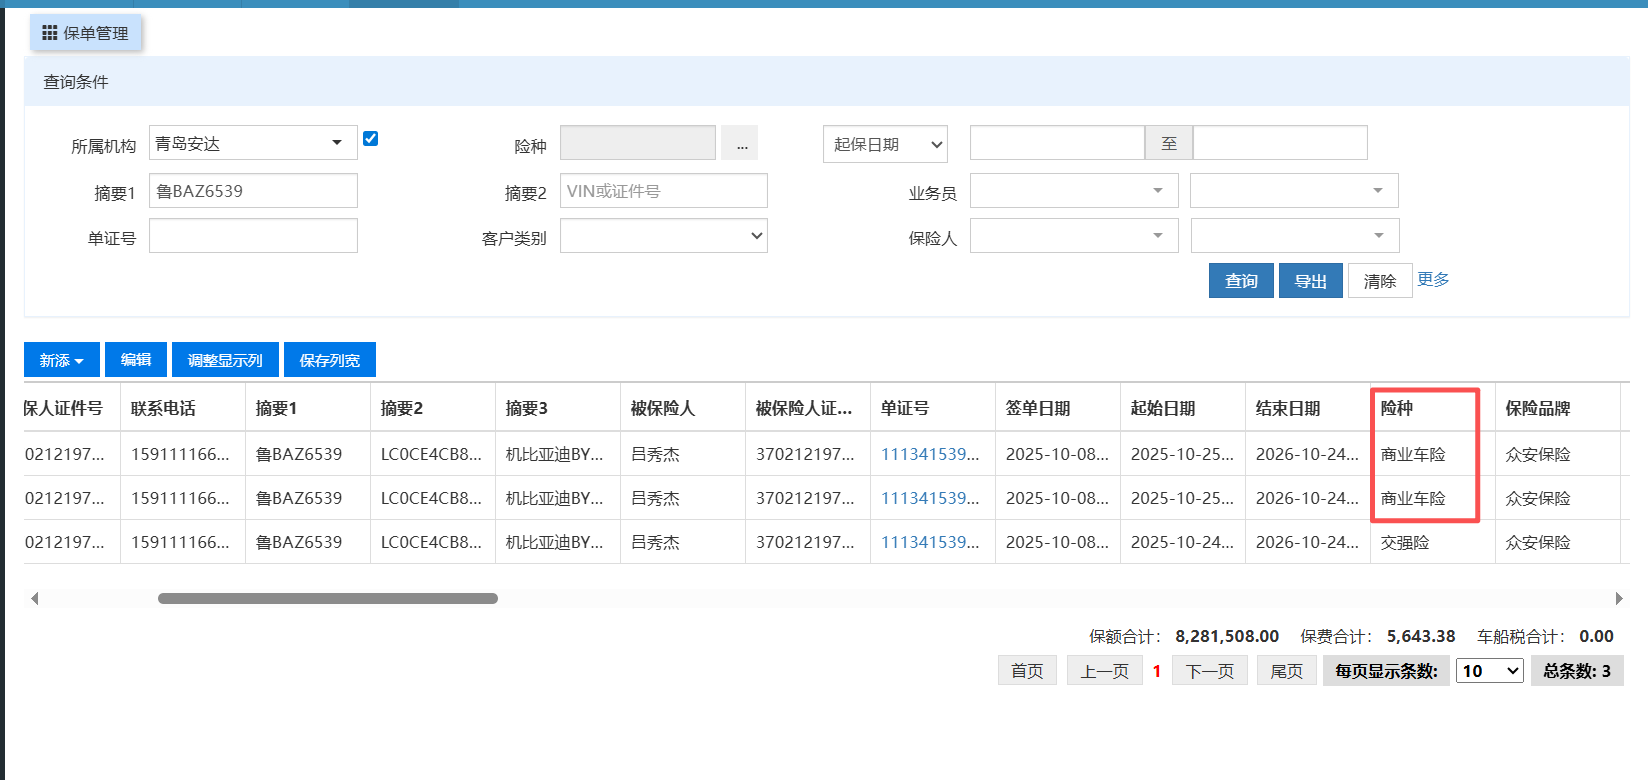The width and height of the screenshot is (1648, 780).
Task: Click the left scroll arrow of the table
Action: pyautogui.click(x=35, y=599)
